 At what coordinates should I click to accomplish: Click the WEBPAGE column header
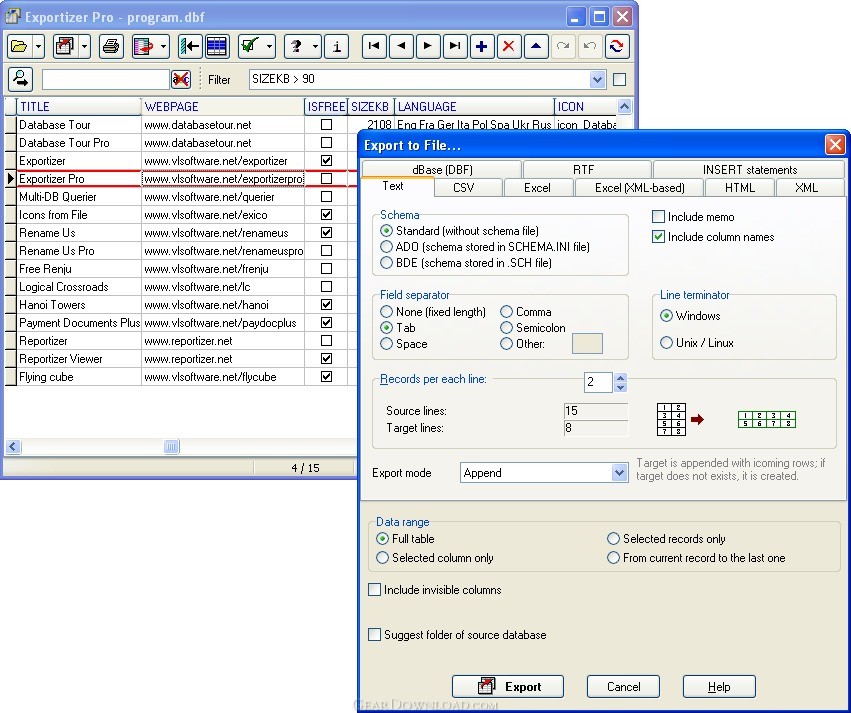coord(223,106)
